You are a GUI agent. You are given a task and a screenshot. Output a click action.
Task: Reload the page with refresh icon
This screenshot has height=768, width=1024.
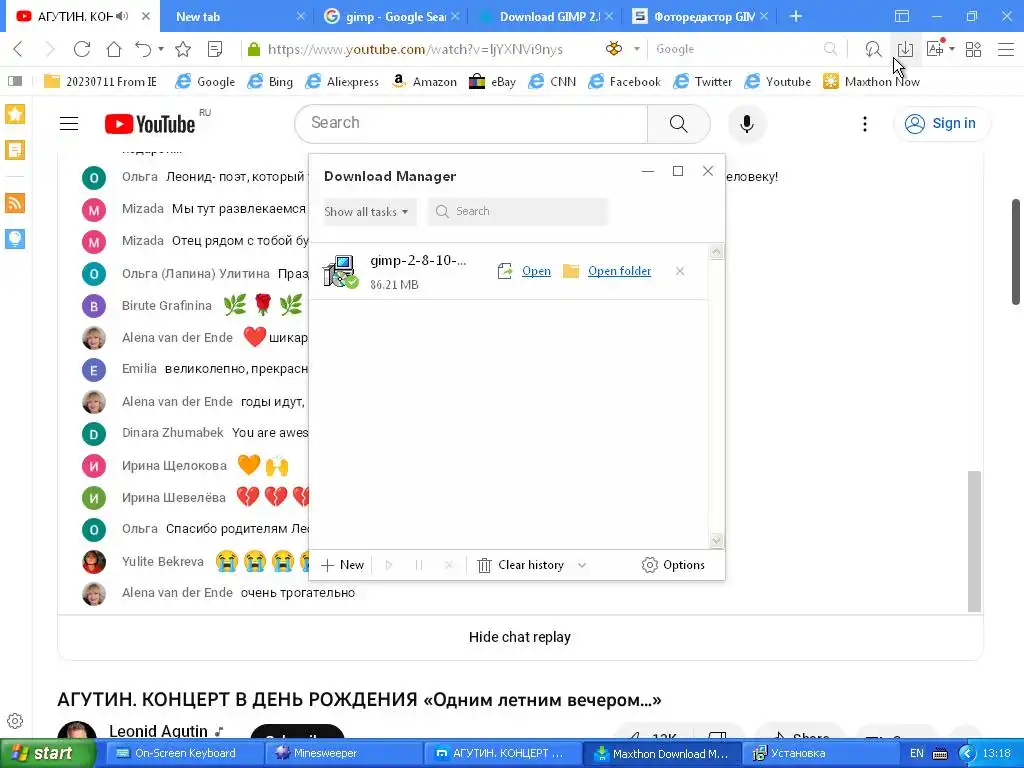82,49
